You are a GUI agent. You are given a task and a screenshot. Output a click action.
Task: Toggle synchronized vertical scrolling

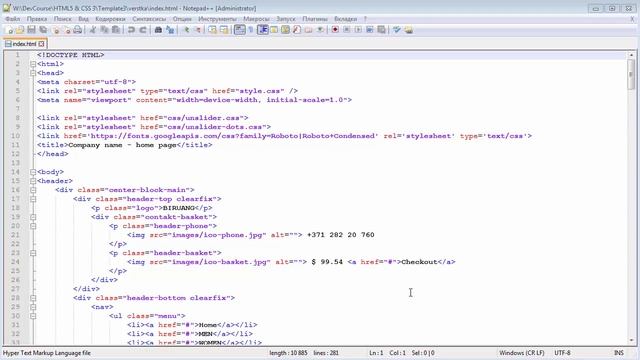tap(212, 30)
